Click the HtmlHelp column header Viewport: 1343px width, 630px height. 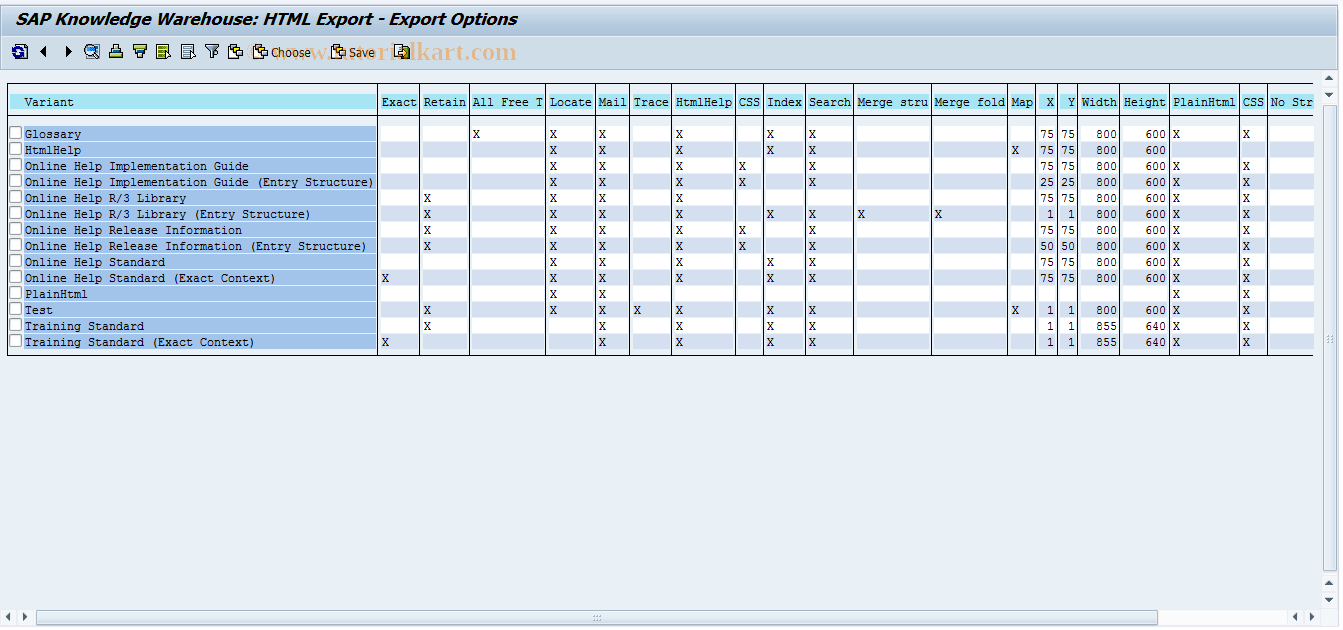(704, 102)
